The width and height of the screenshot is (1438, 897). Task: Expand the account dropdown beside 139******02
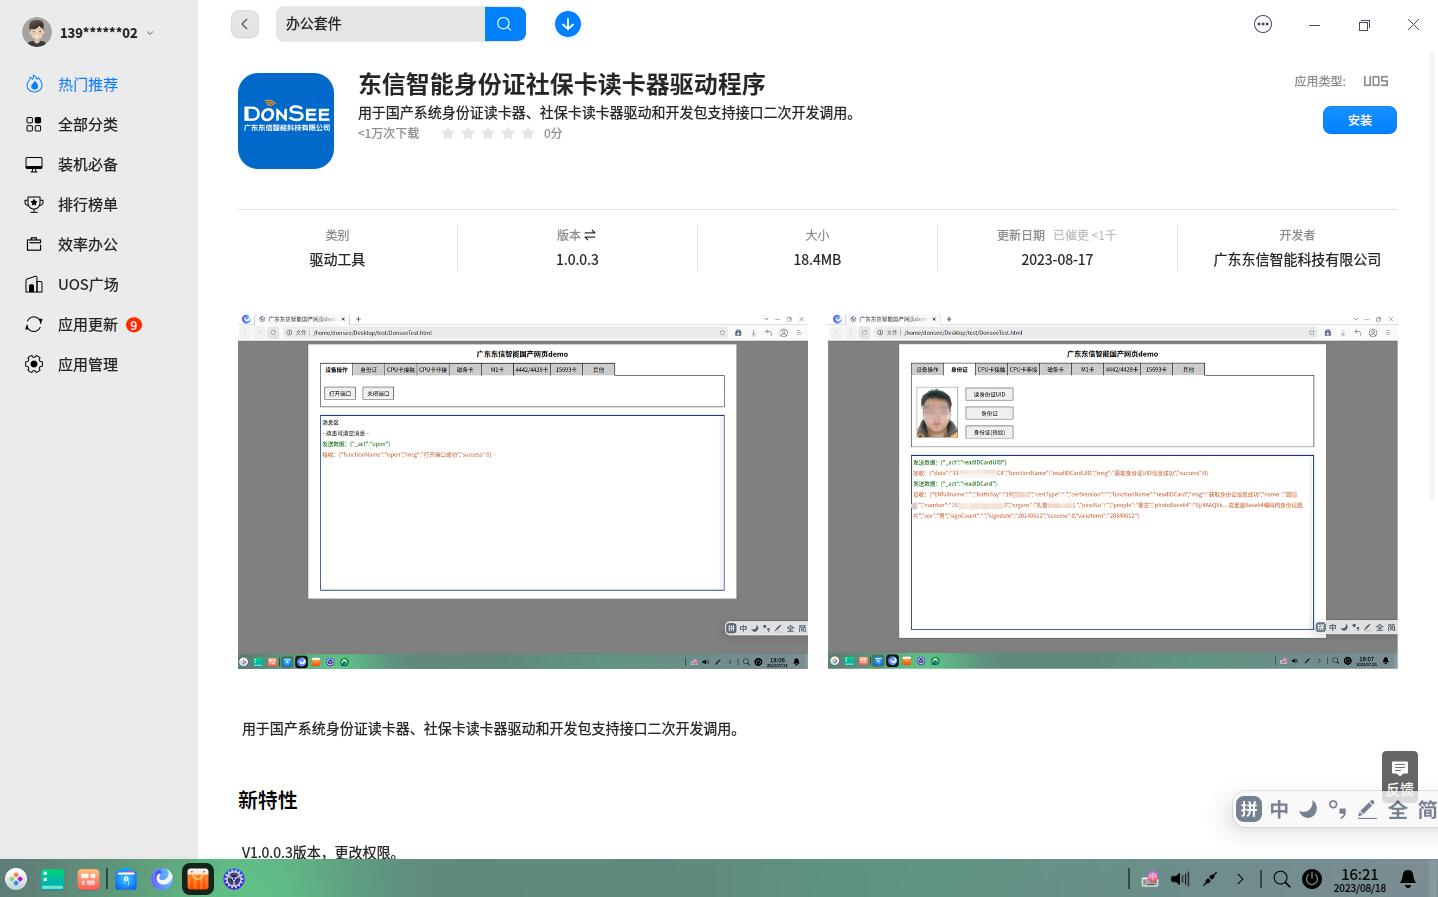(x=150, y=32)
